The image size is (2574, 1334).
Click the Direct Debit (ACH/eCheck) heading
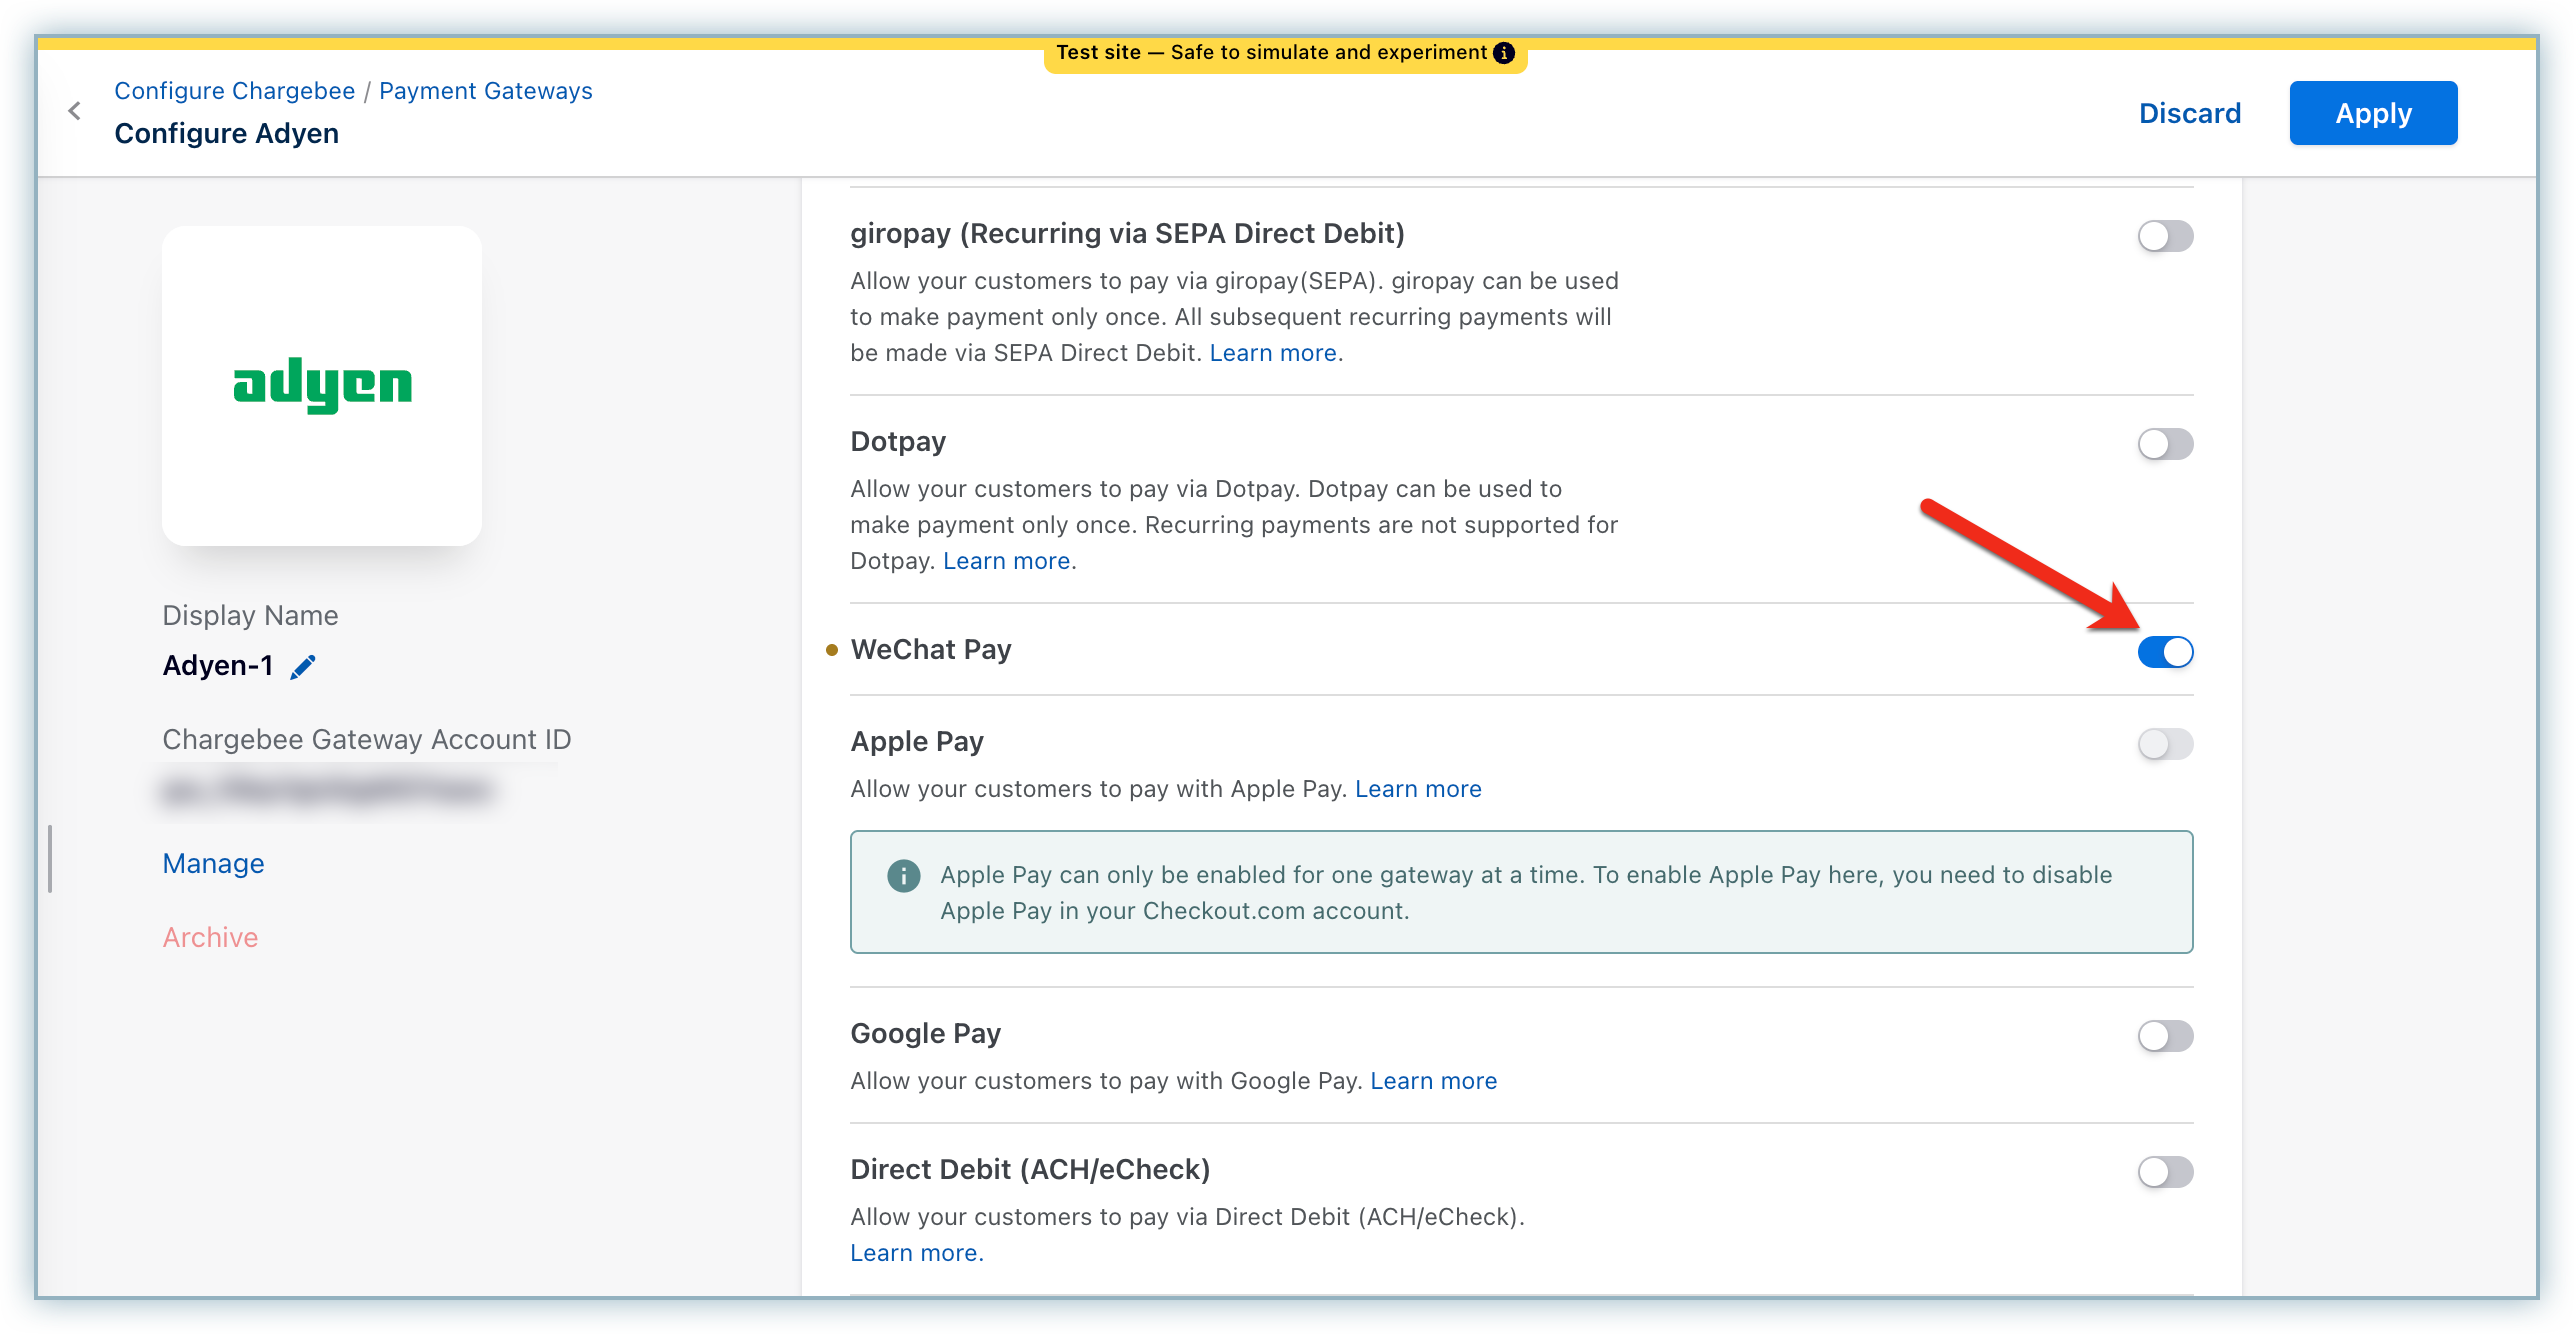coord(1030,1170)
